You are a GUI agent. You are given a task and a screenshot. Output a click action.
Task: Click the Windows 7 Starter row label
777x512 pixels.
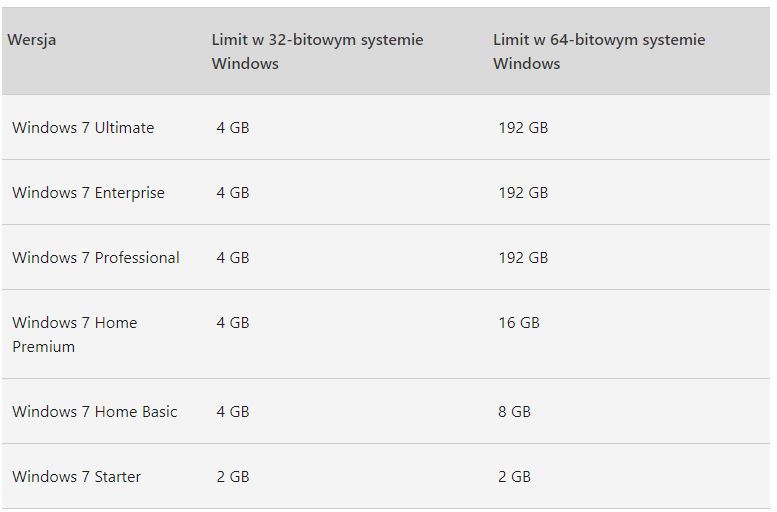[x=77, y=477]
